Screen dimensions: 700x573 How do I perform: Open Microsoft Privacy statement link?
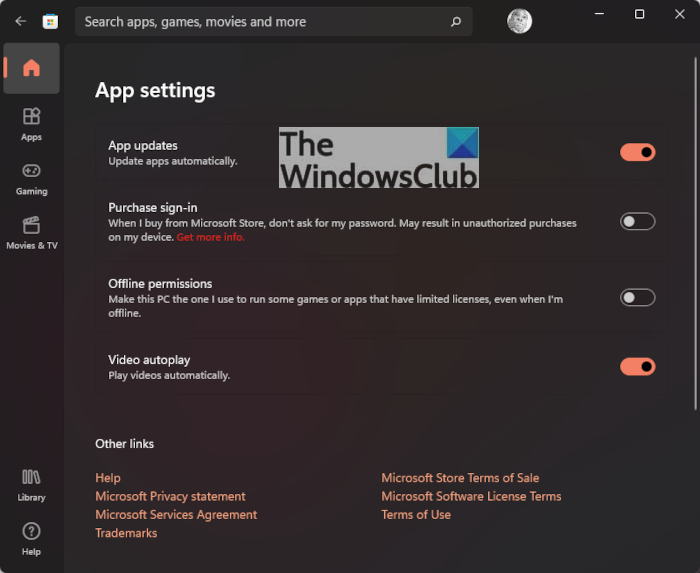coord(170,496)
